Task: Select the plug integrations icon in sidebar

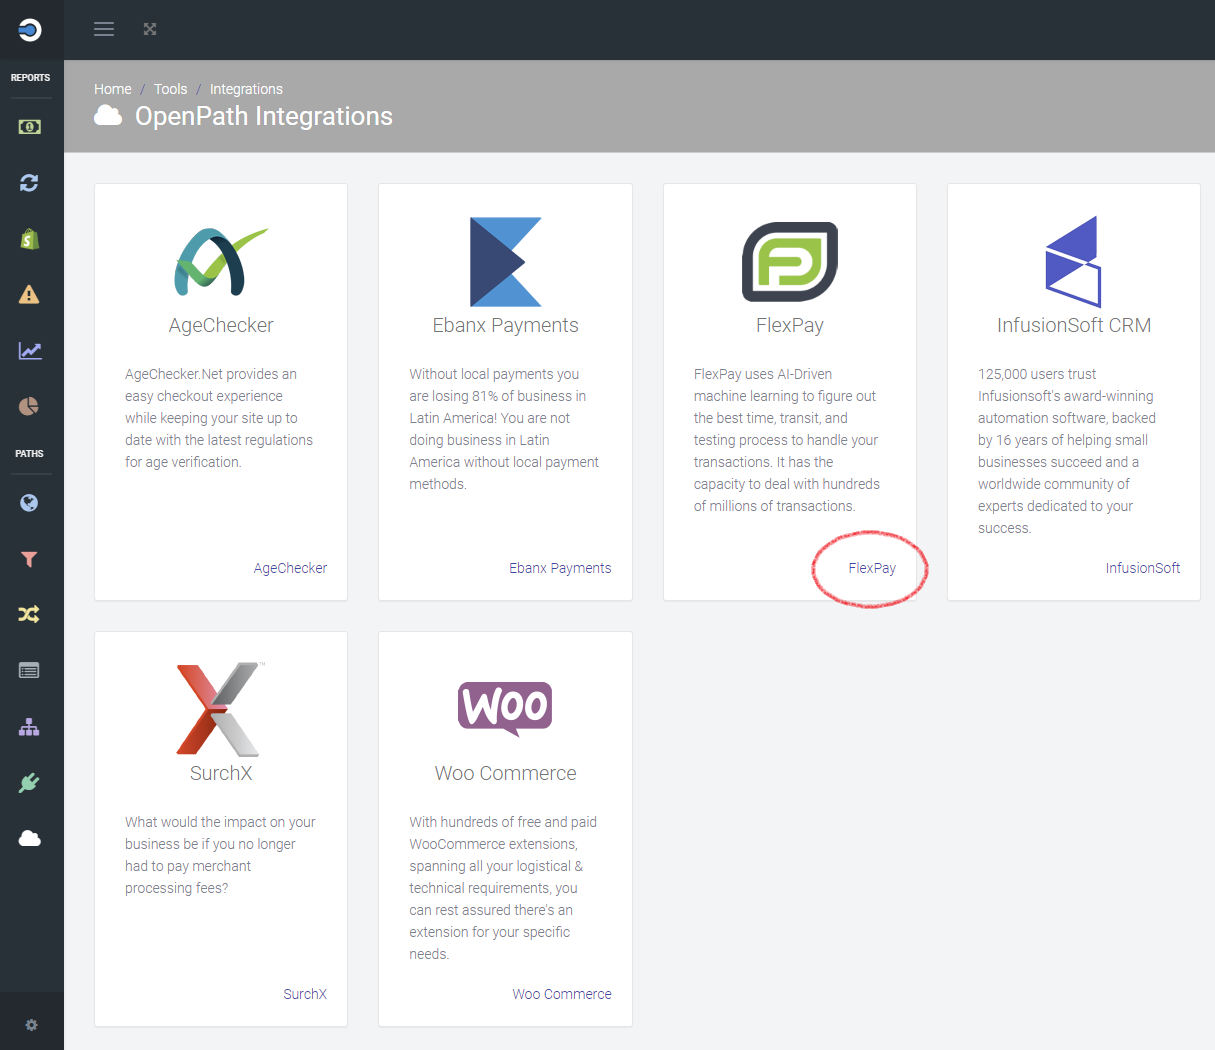Action: pyautogui.click(x=31, y=782)
